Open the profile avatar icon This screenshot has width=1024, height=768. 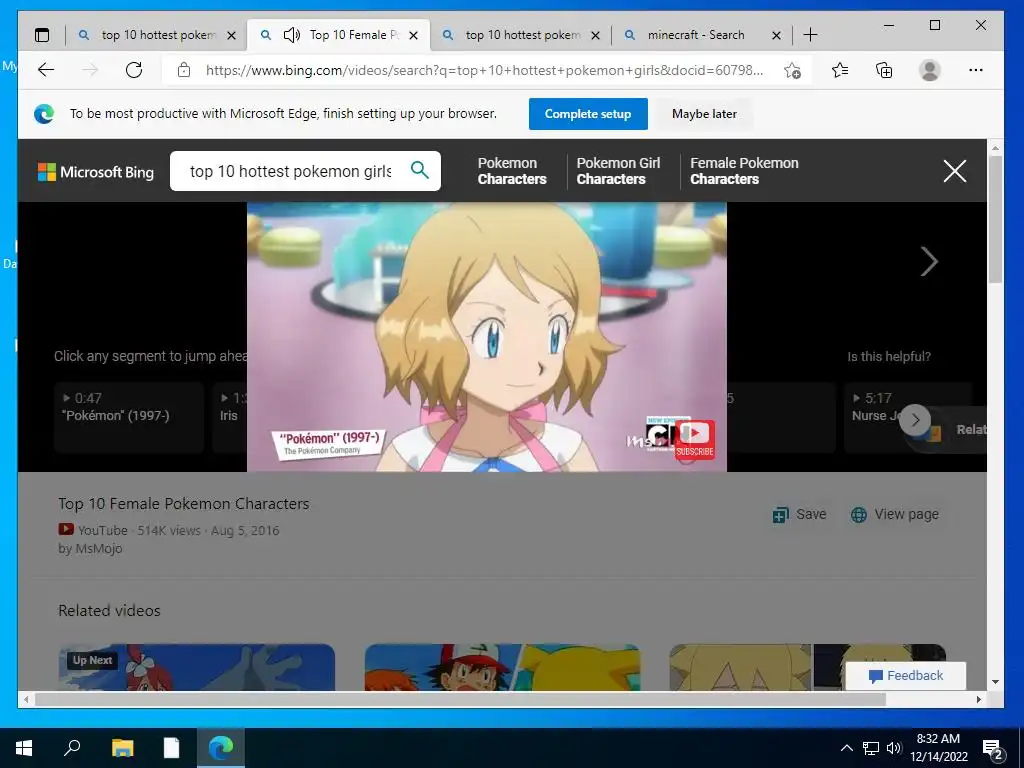click(929, 70)
